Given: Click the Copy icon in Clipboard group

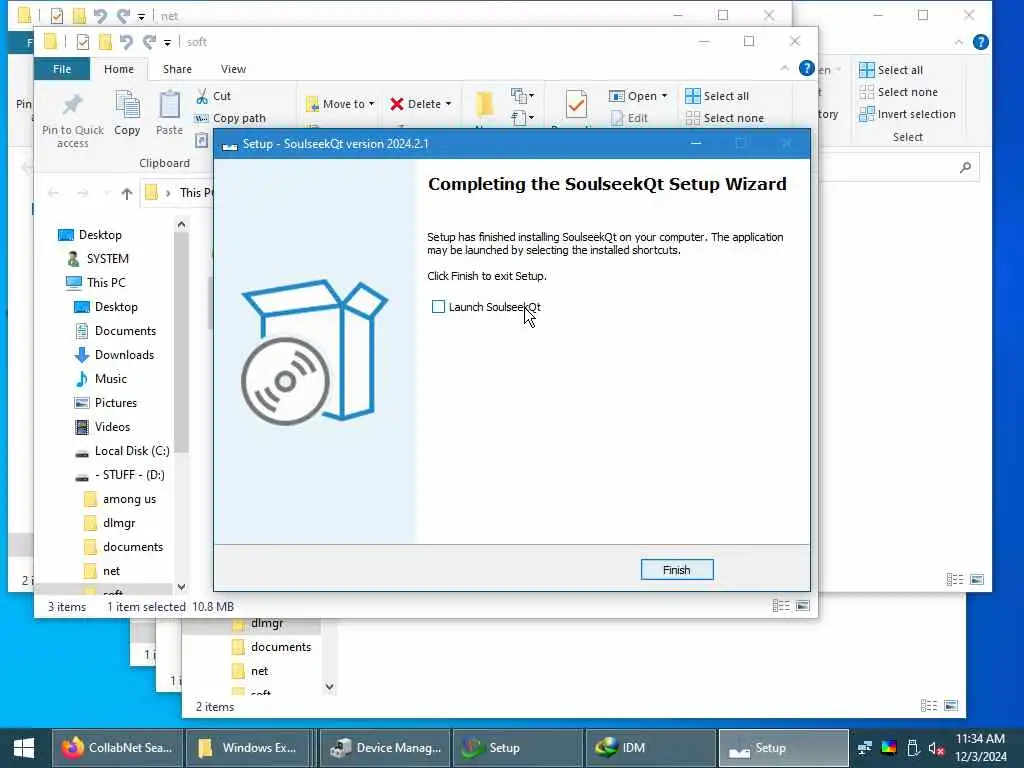Looking at the screenshot, I should (x=127, y=104).
